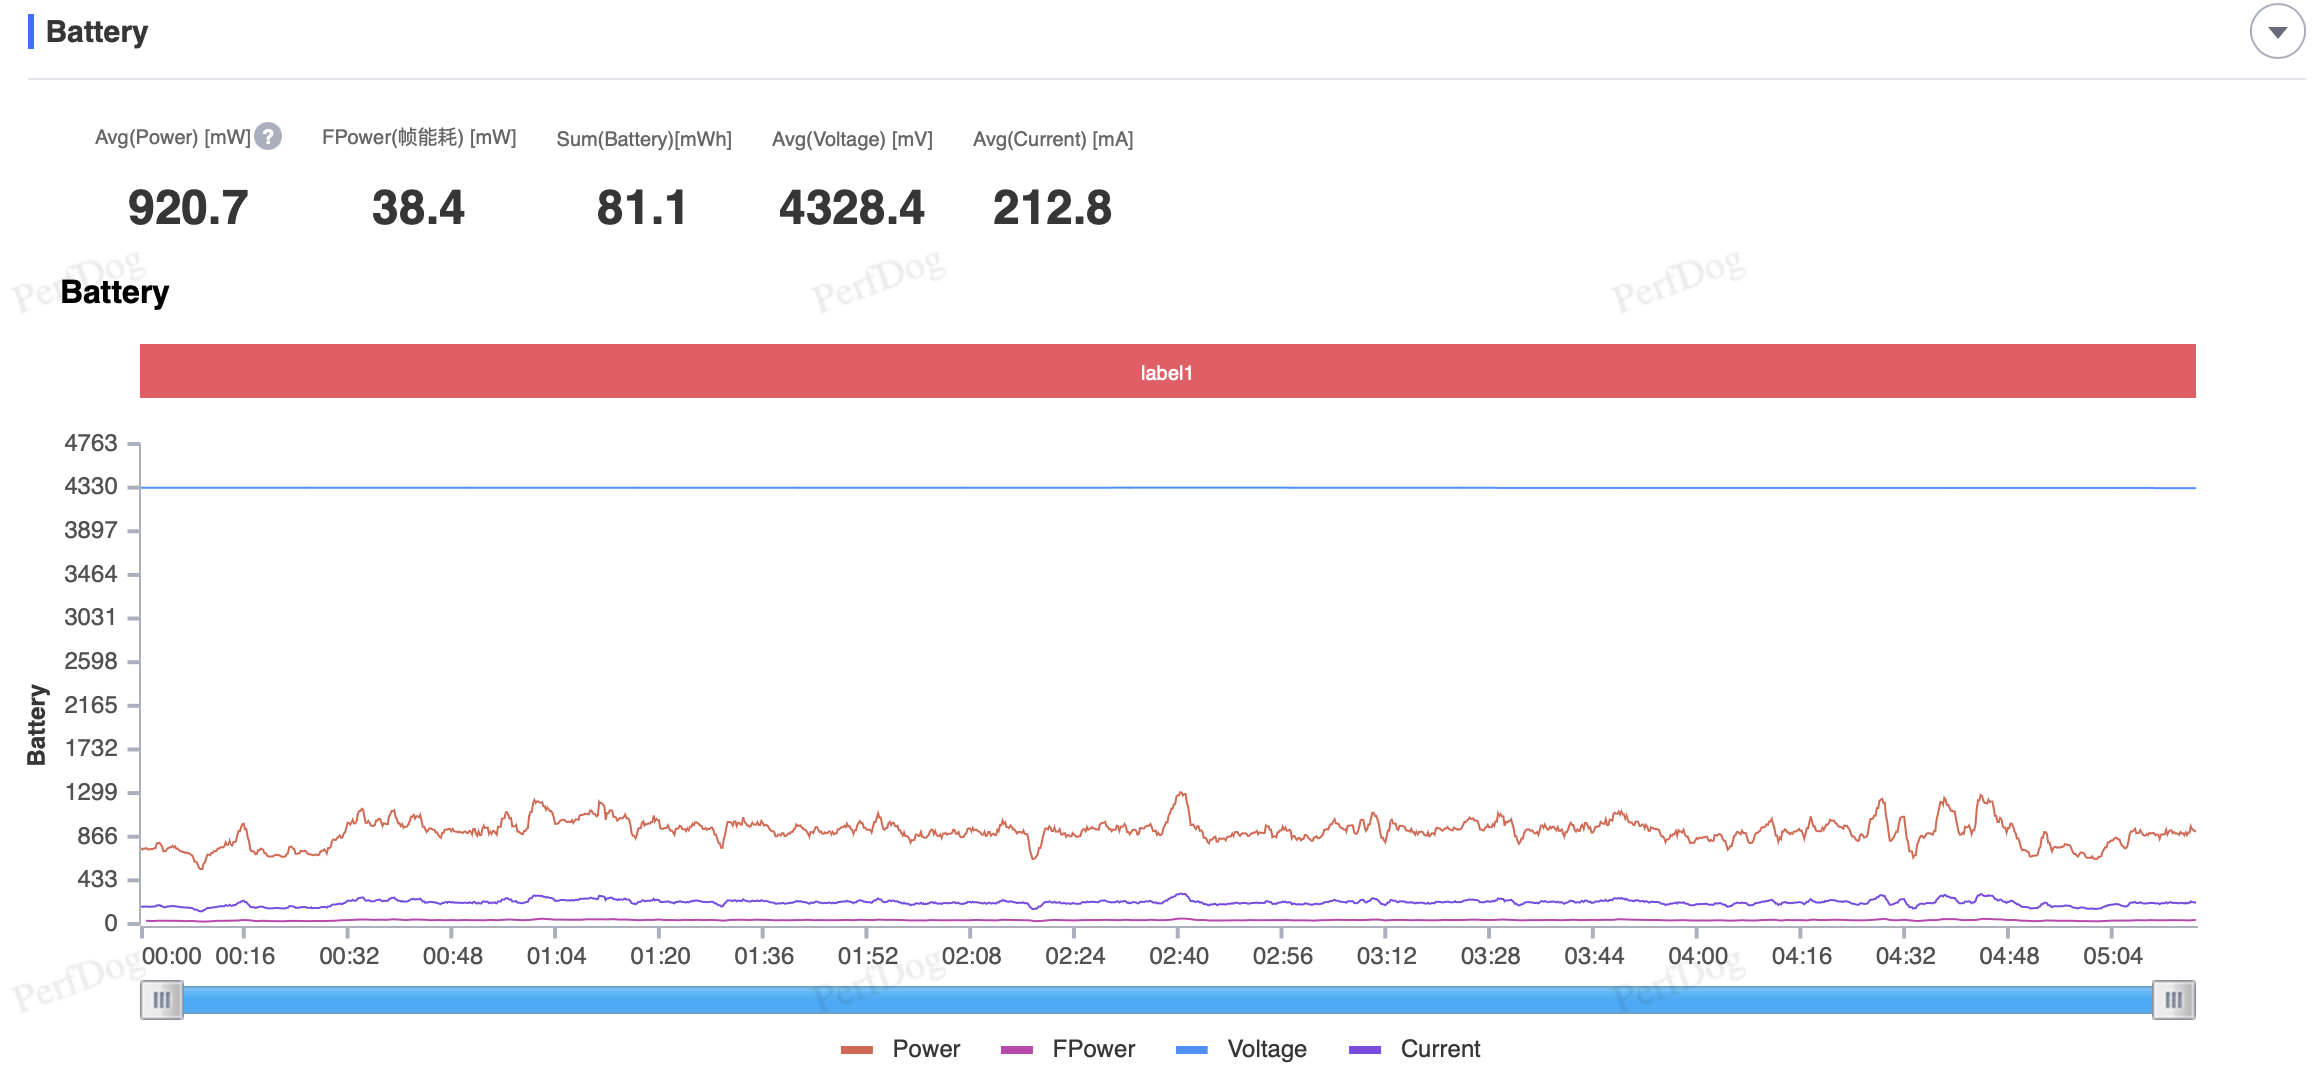This screenshot has height=1066, width=2318.
Task: Click the left handle of range slider
Action: click(162, 1000)
